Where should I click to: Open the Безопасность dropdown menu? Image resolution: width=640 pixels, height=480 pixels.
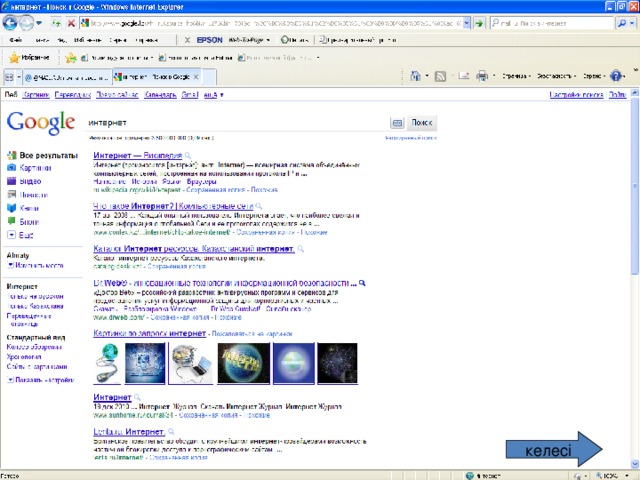(x=557, y=76)
